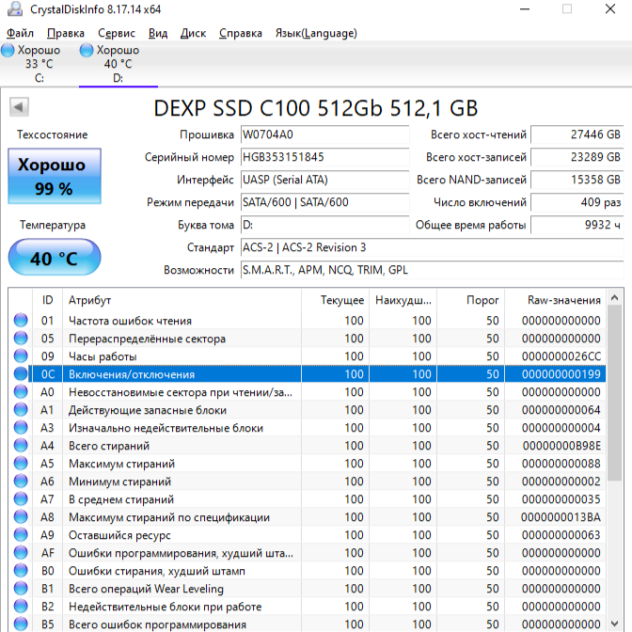632x632 pixels.
Task: Click the CrystalDiskInfo title bar app icon
Action: point(15,9)
